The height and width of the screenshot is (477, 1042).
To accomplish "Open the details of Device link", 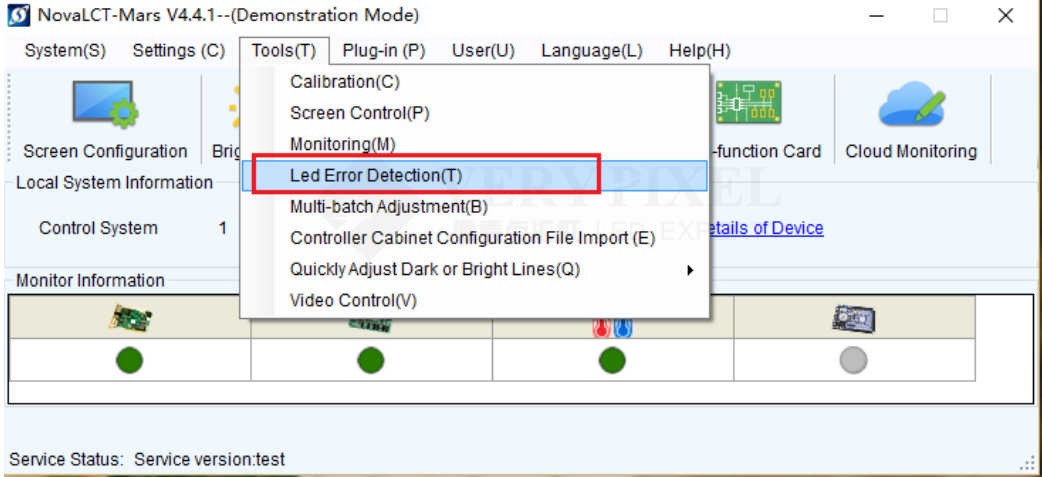I will tap(766, 228).
